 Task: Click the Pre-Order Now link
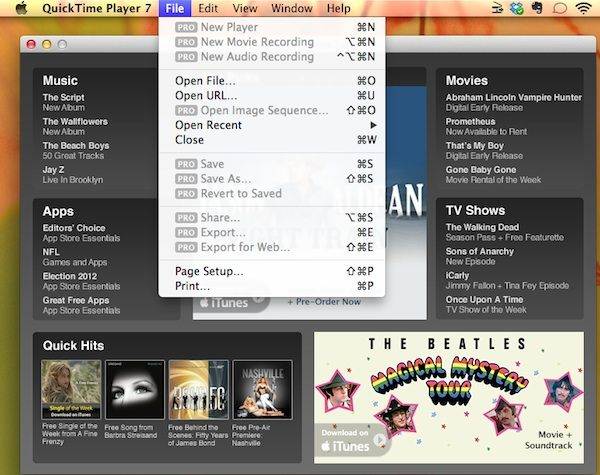[x=324, y=302]
